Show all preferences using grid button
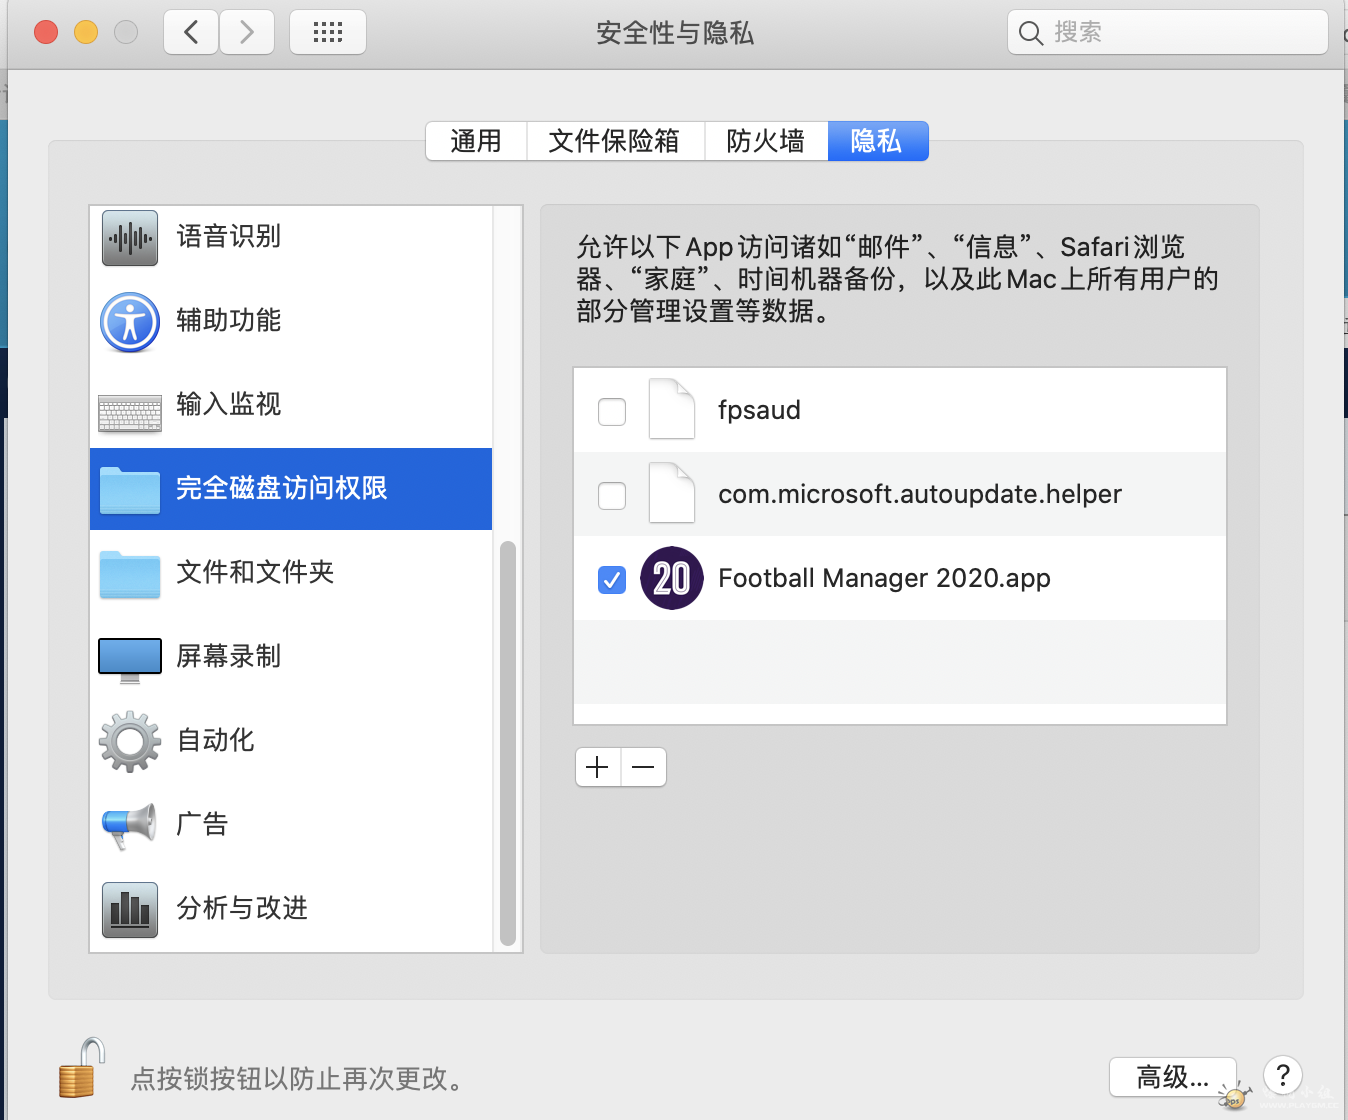 (x=327, y=33)
